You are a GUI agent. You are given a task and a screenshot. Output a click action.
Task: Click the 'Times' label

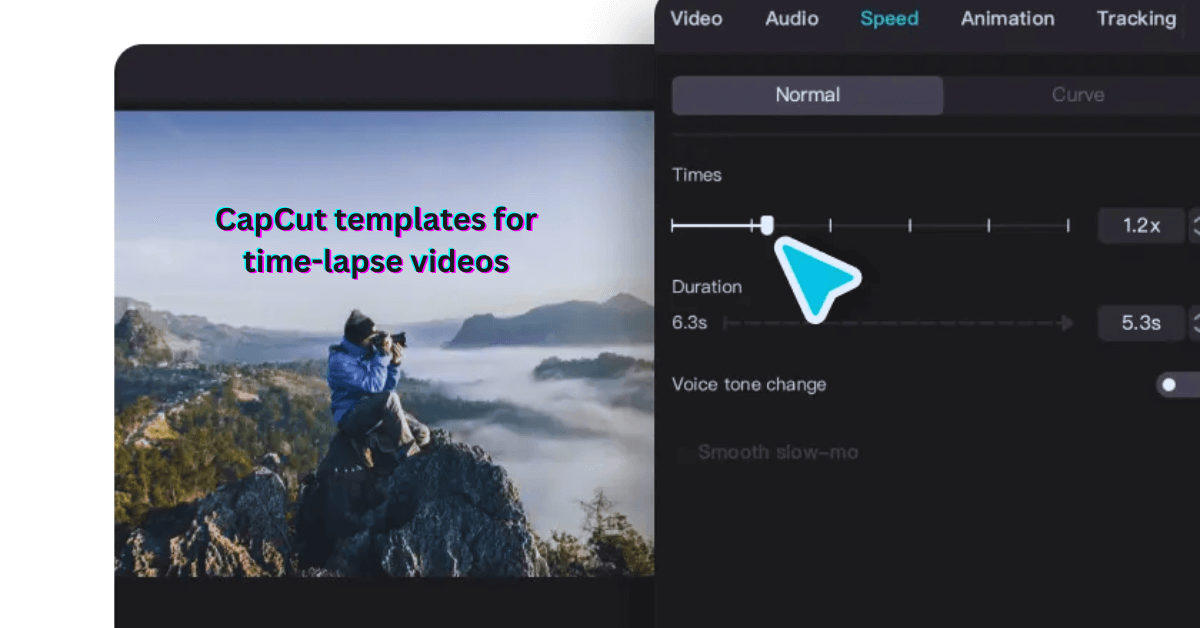click(697, 175)
